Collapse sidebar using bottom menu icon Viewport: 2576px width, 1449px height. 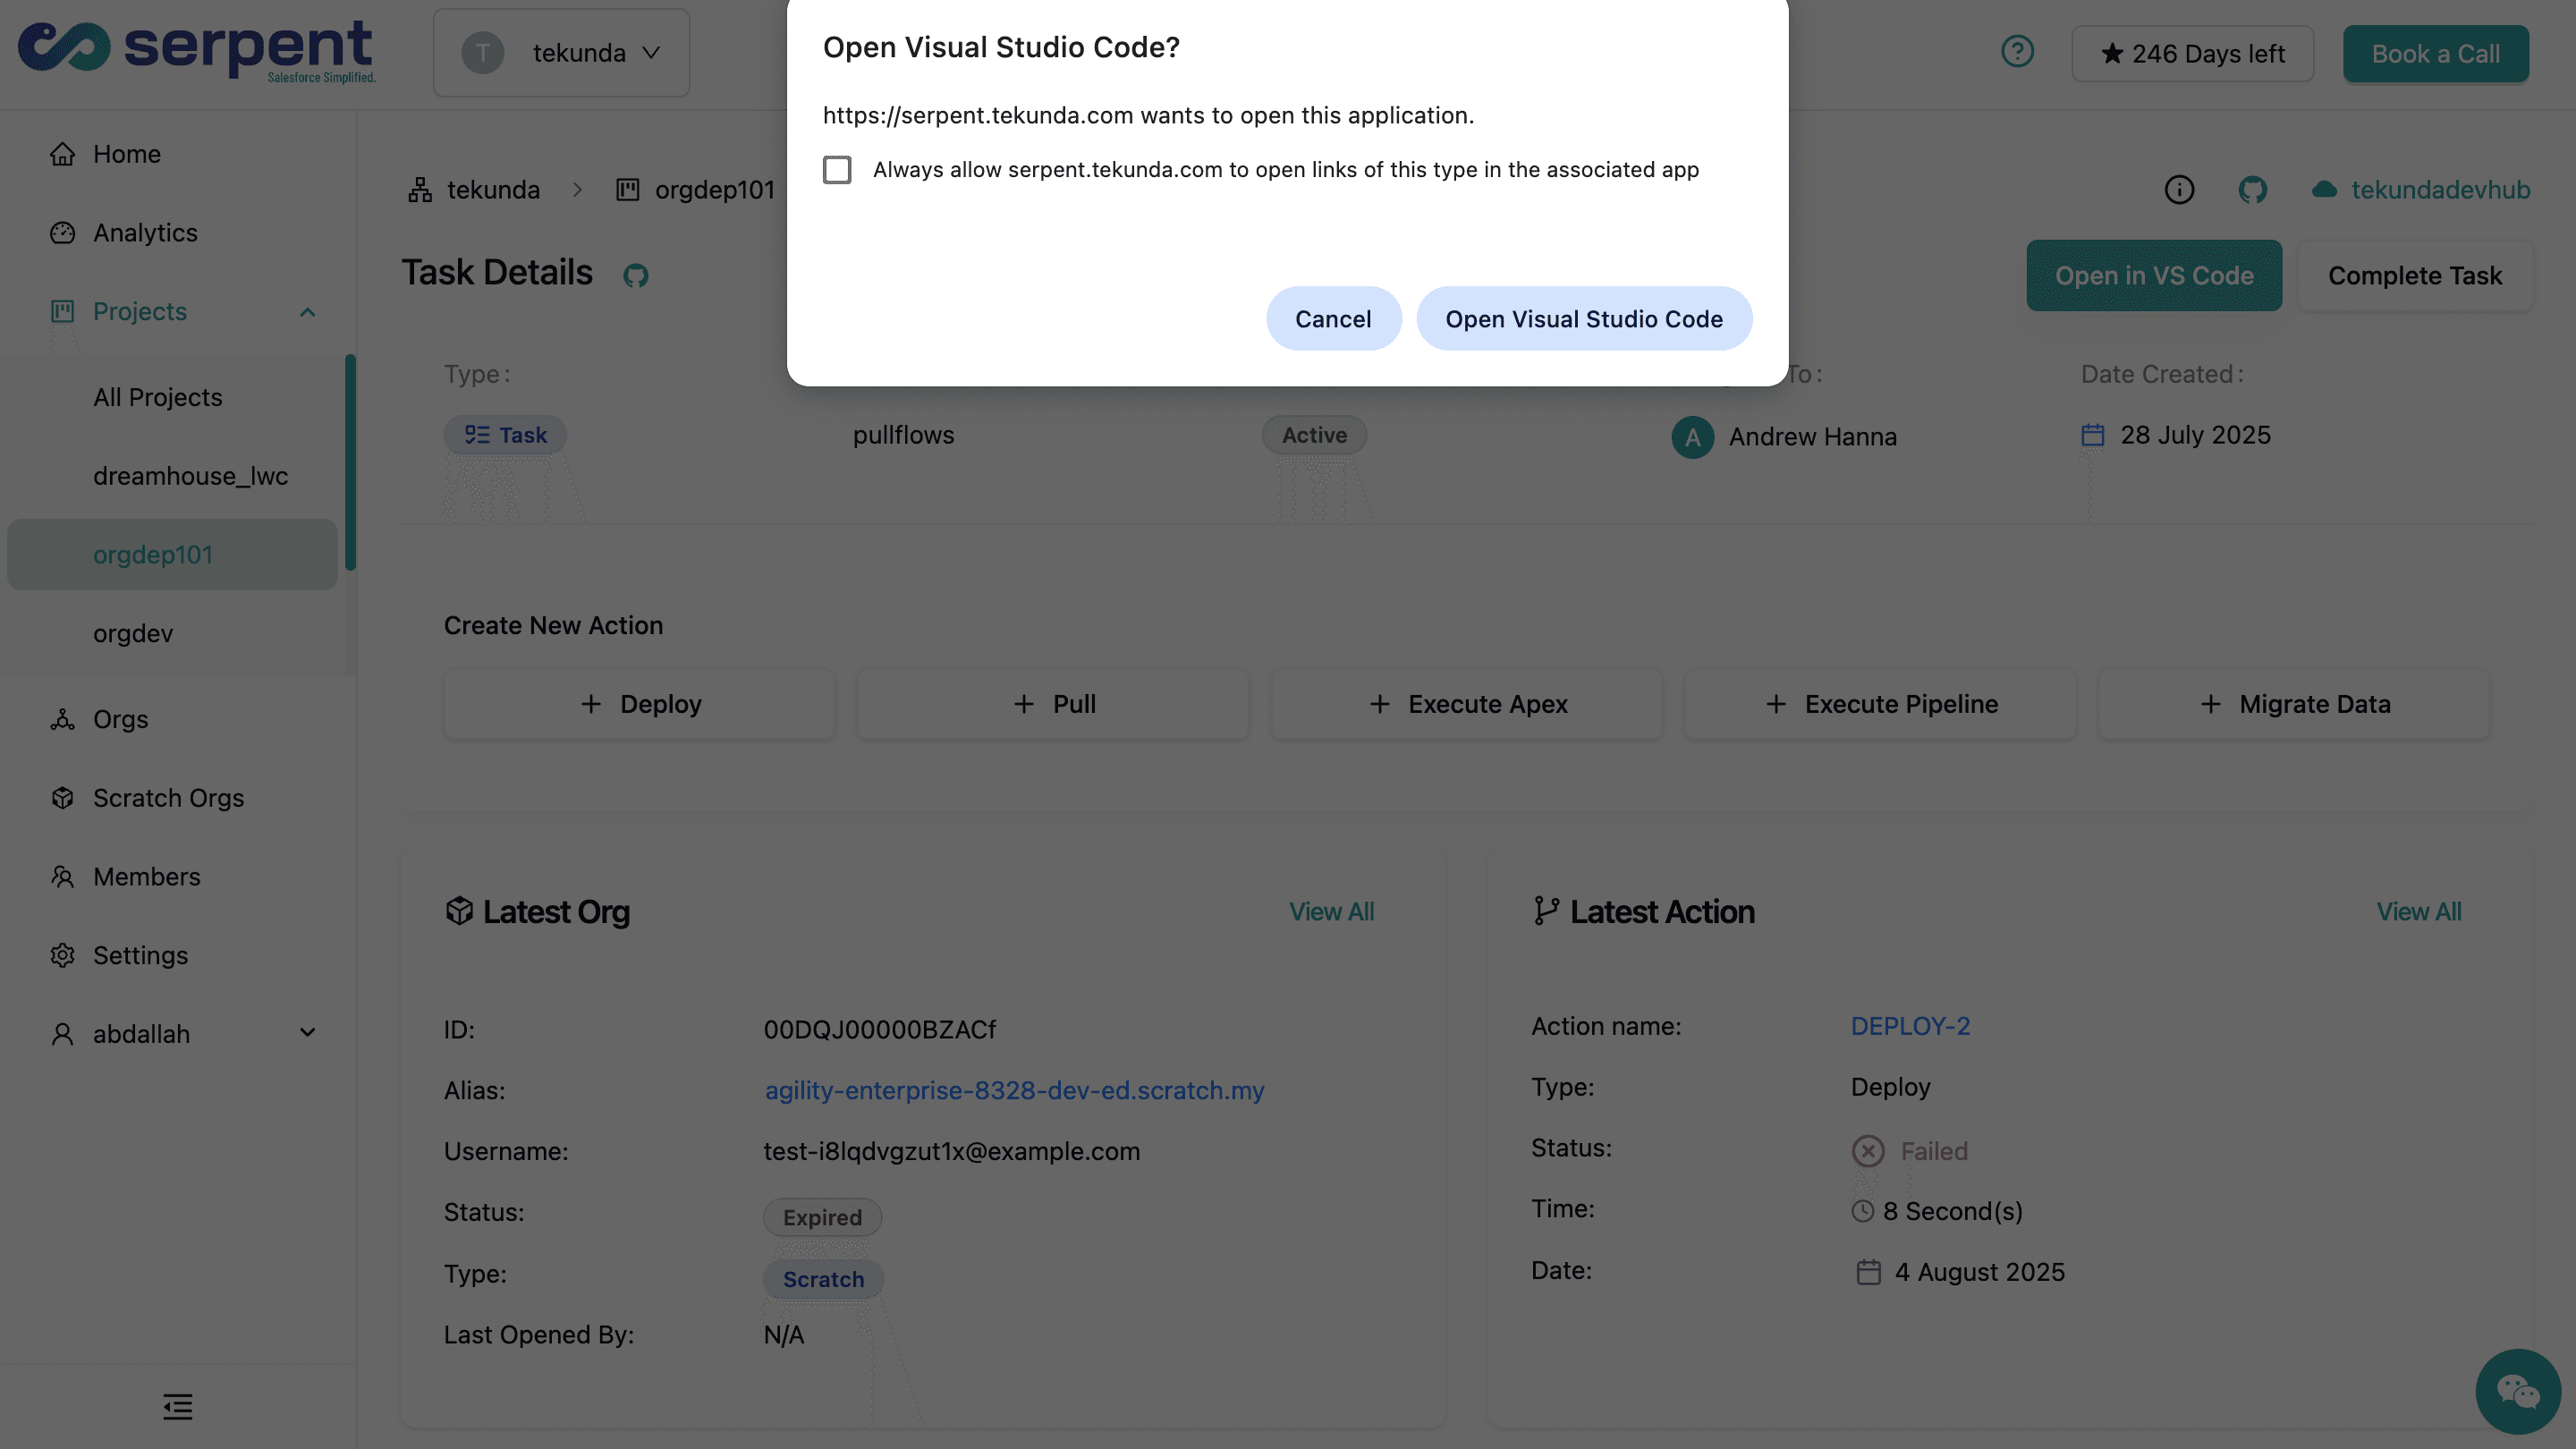point(178,1407)
